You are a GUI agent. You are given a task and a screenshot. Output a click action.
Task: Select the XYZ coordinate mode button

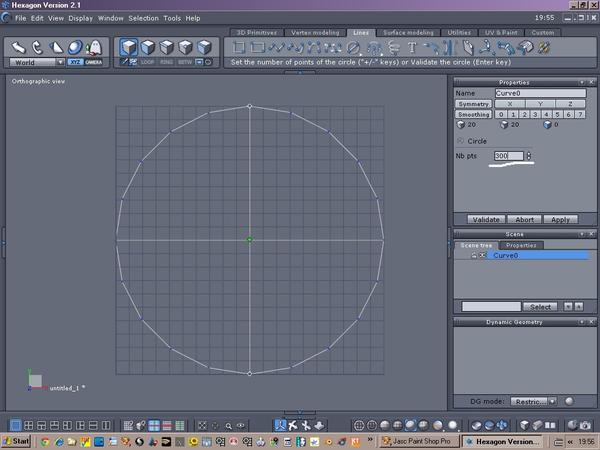[x=75, y=61]
